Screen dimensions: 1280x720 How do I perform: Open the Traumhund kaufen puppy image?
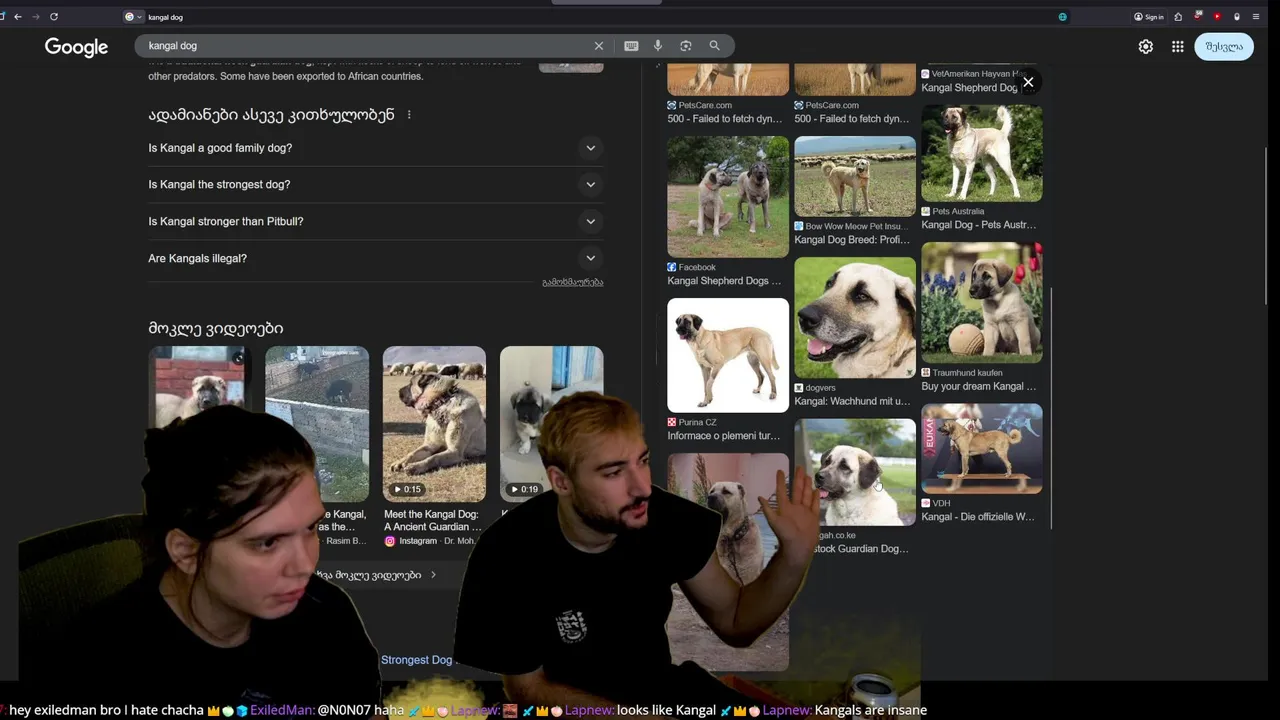click(x=982, y=303)
